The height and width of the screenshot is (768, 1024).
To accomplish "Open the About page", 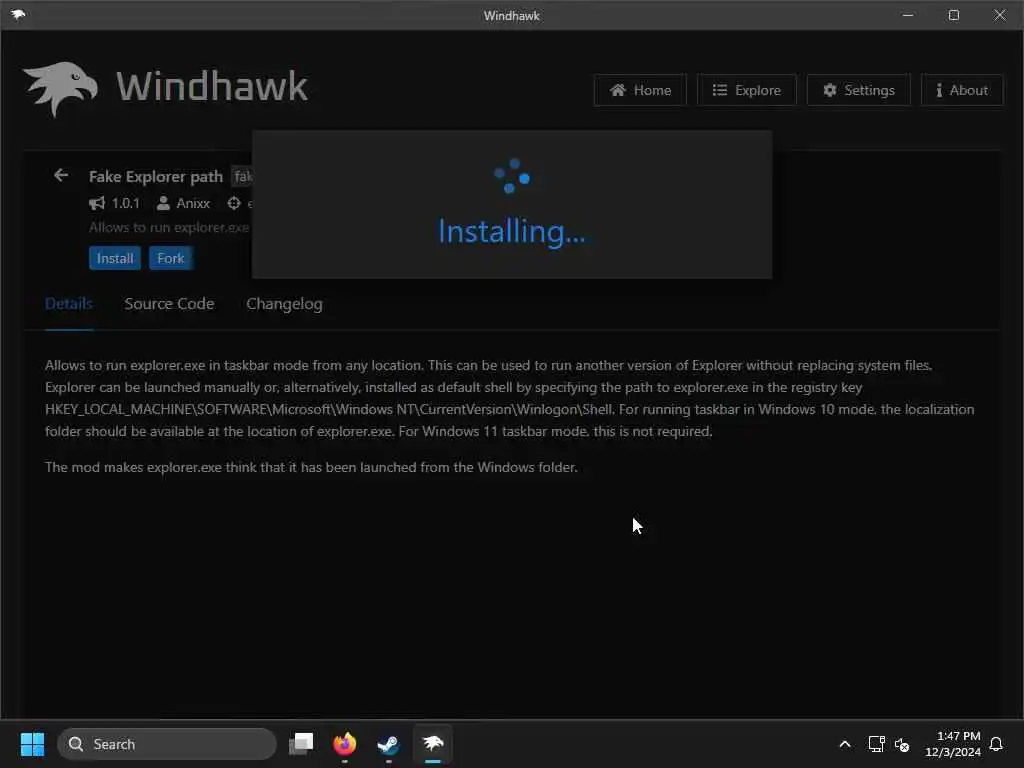I will point(962,90).
